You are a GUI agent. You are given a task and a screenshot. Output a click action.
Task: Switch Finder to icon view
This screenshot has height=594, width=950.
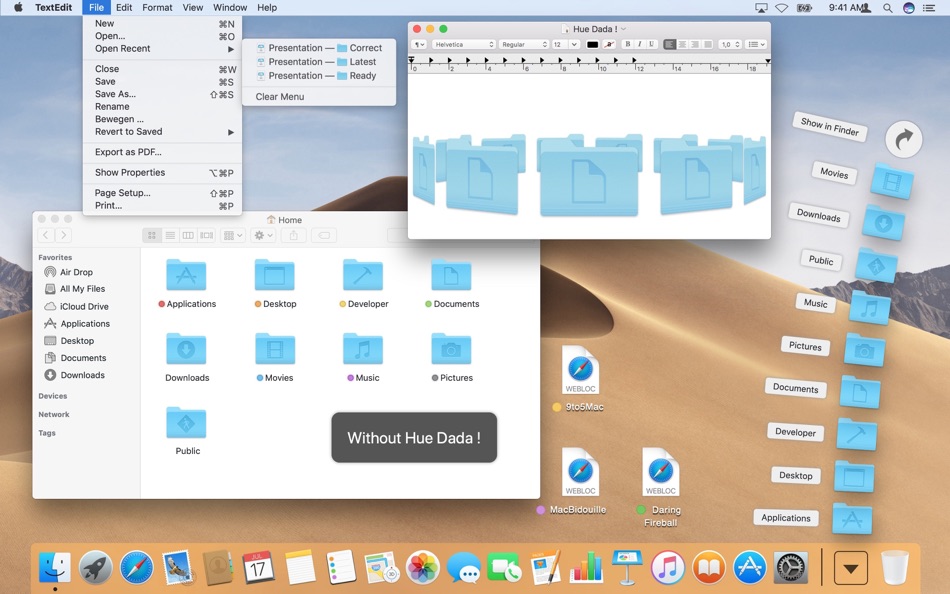point(152,235)
